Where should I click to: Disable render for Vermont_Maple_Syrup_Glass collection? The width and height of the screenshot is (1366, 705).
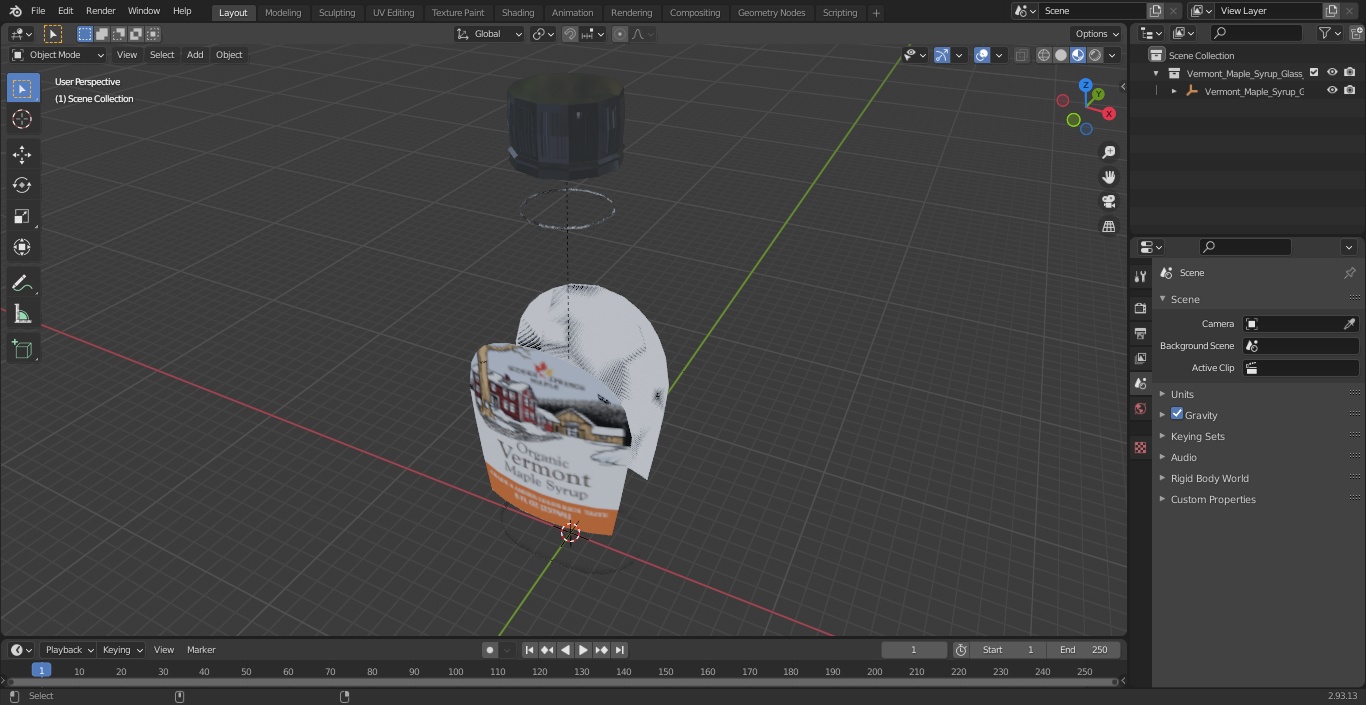[1350, 73]
